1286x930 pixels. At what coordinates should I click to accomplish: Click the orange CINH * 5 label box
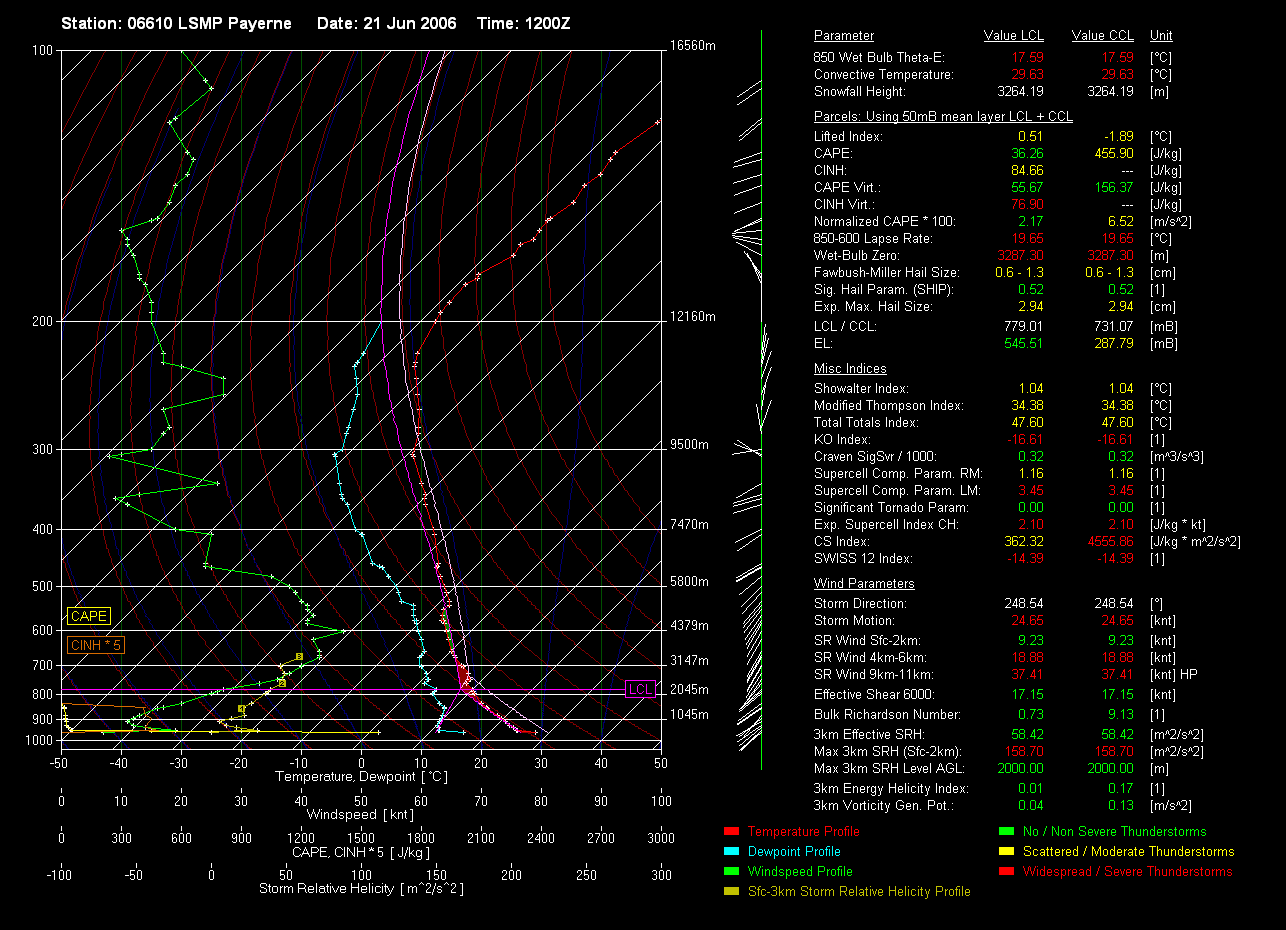coord(95,645)
